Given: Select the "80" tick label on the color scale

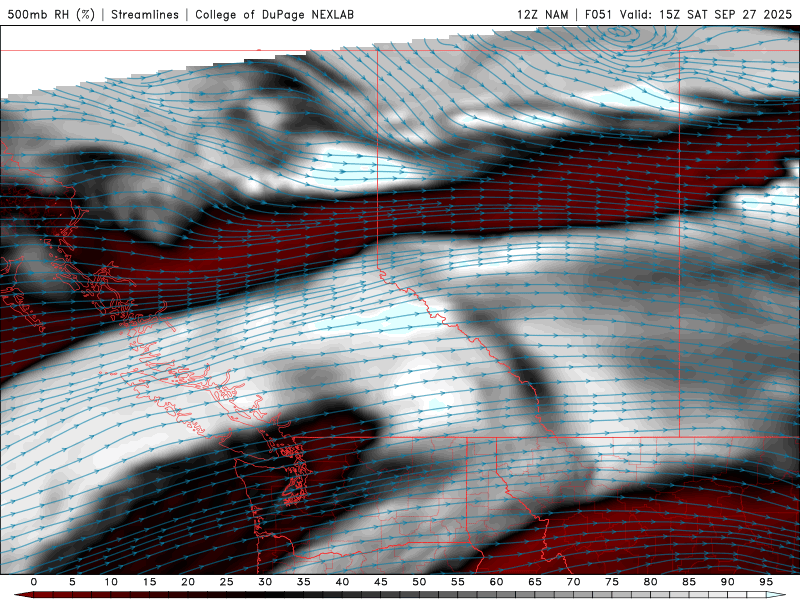Looking at the screenshot, I should point(651,582).
